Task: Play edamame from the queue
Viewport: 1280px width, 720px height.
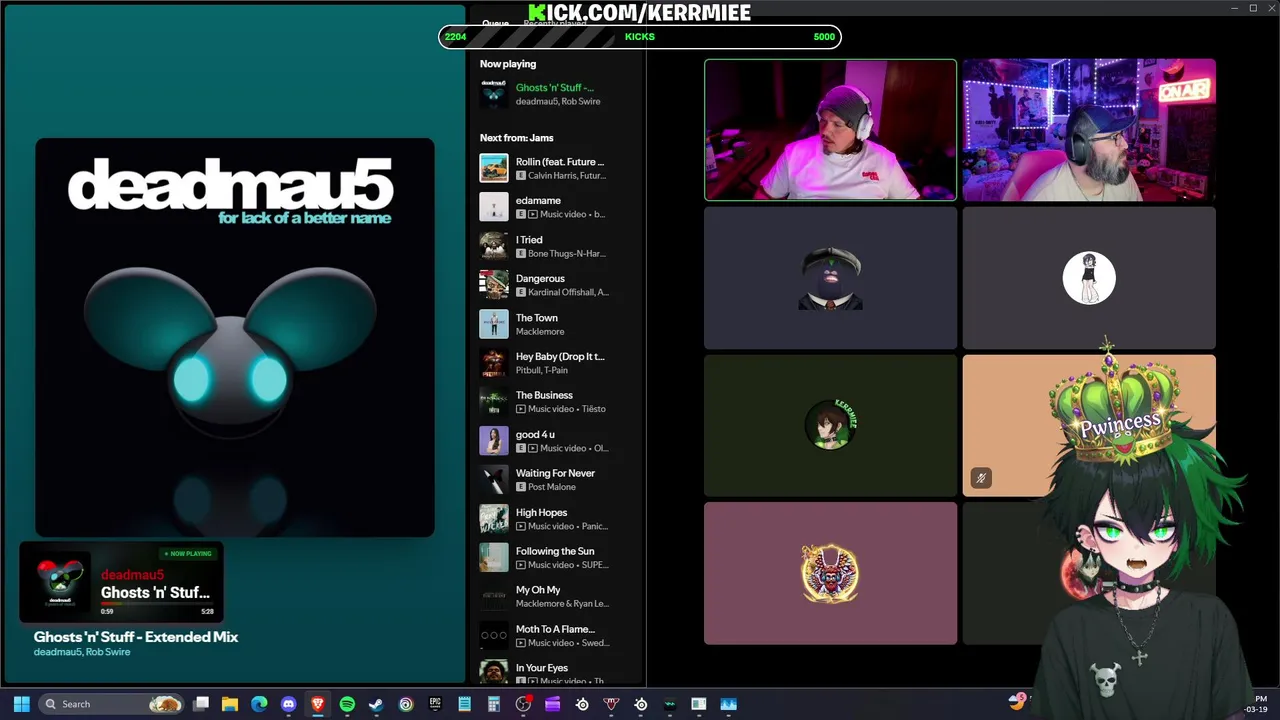Action: click(556, 207)
